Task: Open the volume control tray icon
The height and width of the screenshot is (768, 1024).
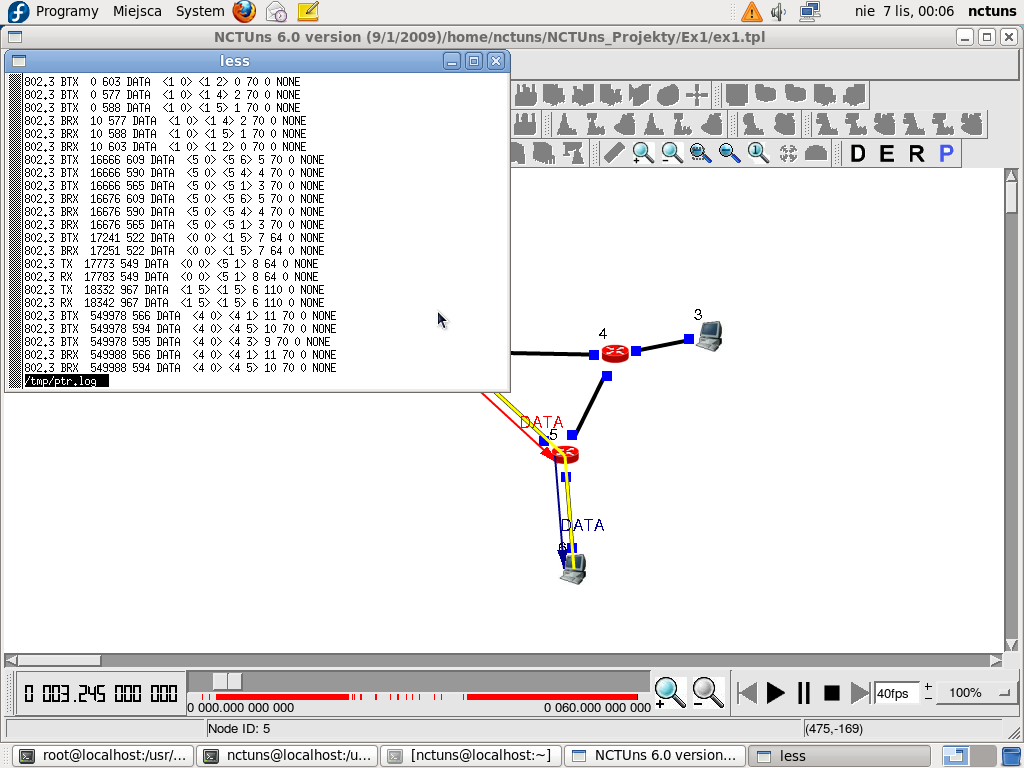Action: (778, 11)
